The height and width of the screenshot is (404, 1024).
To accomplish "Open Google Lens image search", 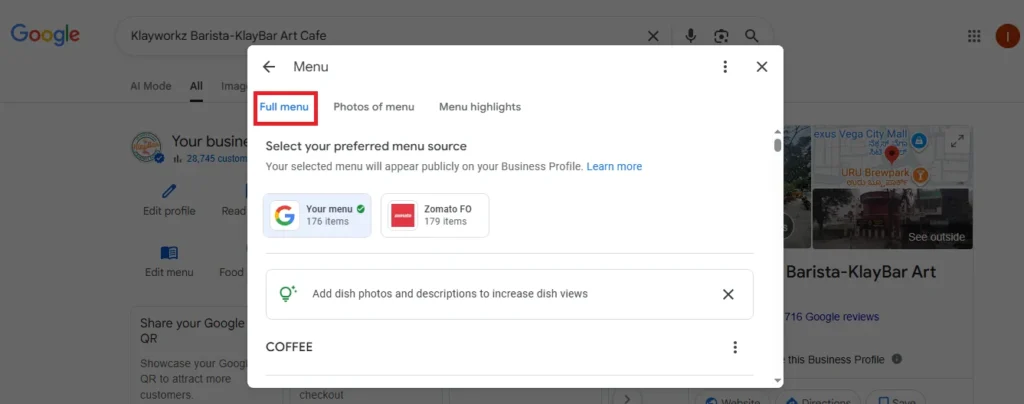I will 721,36.
